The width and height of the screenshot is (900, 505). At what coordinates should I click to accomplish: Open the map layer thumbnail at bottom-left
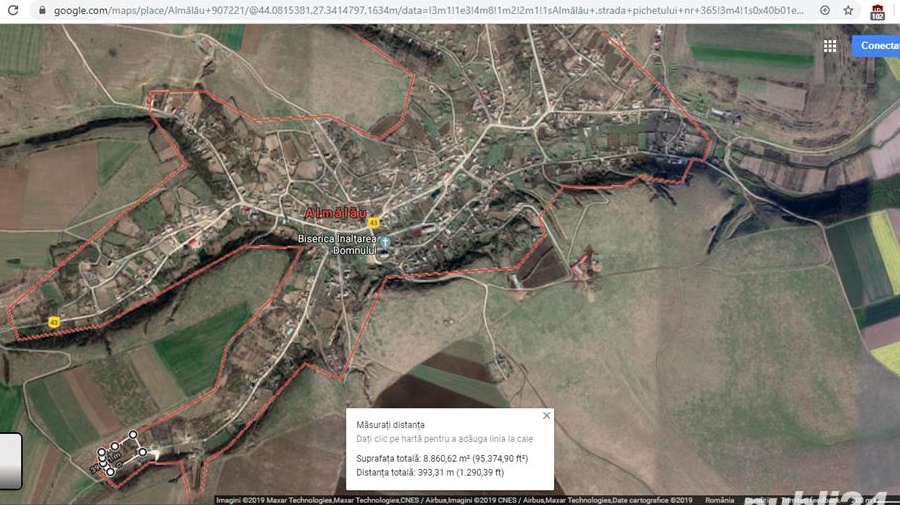coord(10,461)
